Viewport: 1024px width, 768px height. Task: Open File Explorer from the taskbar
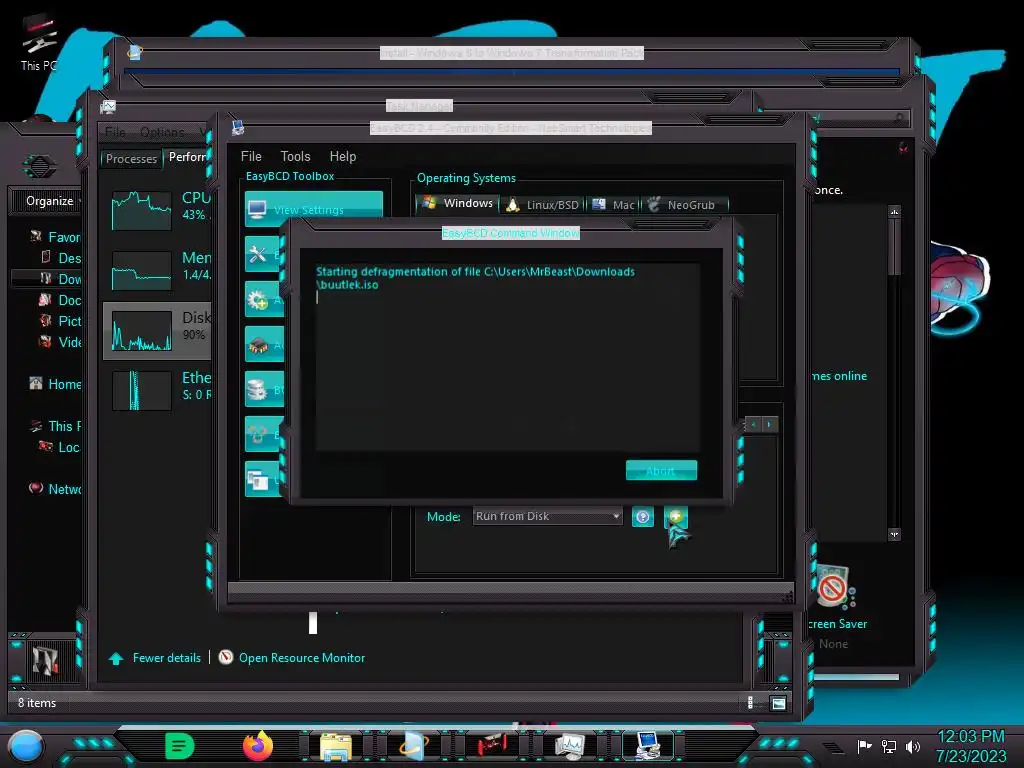[x=336, y=746]
